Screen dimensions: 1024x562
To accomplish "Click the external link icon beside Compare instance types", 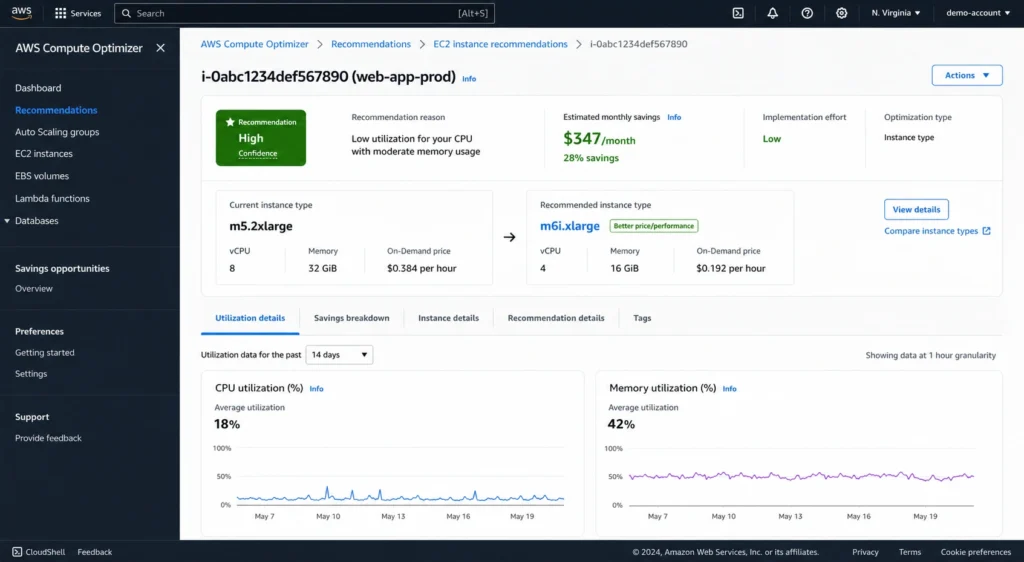I will point(986,231).
